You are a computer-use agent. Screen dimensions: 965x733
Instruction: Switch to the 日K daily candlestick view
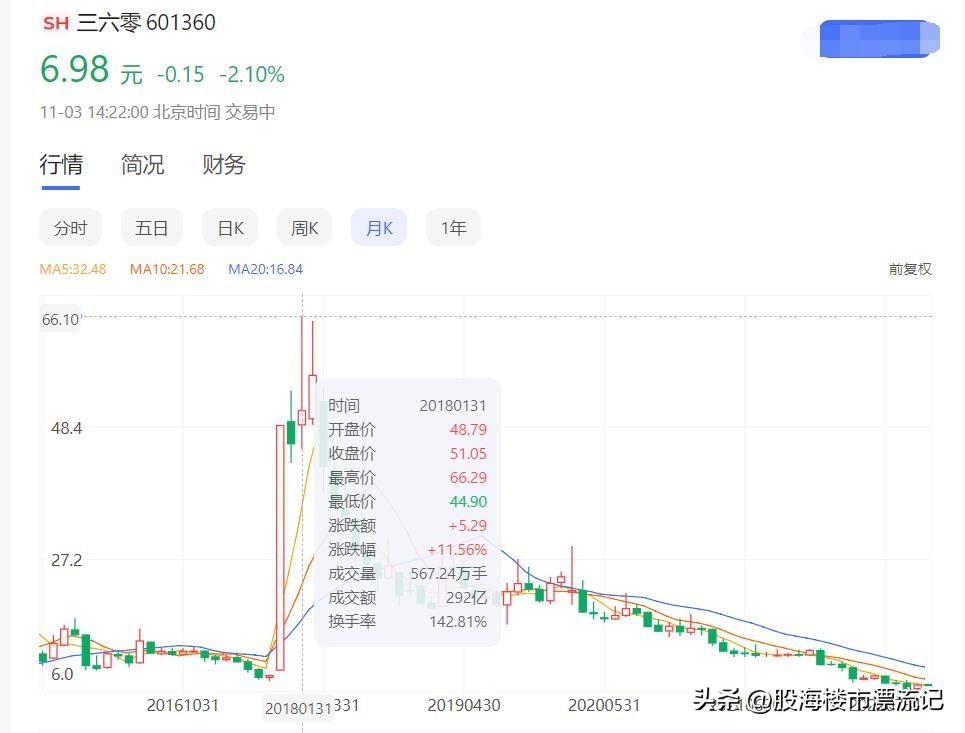pyautogui.click(x=229, y=227)
